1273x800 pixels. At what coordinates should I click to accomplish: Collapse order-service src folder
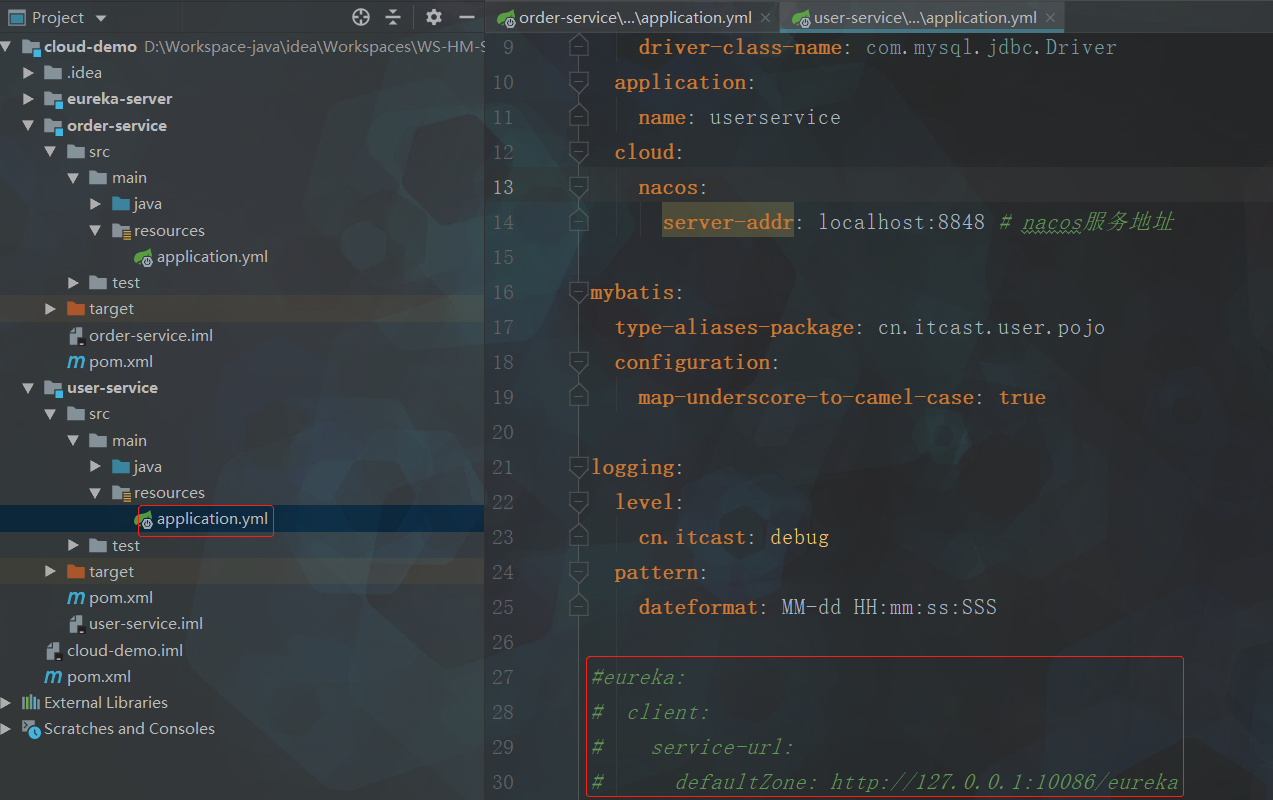(x=50, y=152)
